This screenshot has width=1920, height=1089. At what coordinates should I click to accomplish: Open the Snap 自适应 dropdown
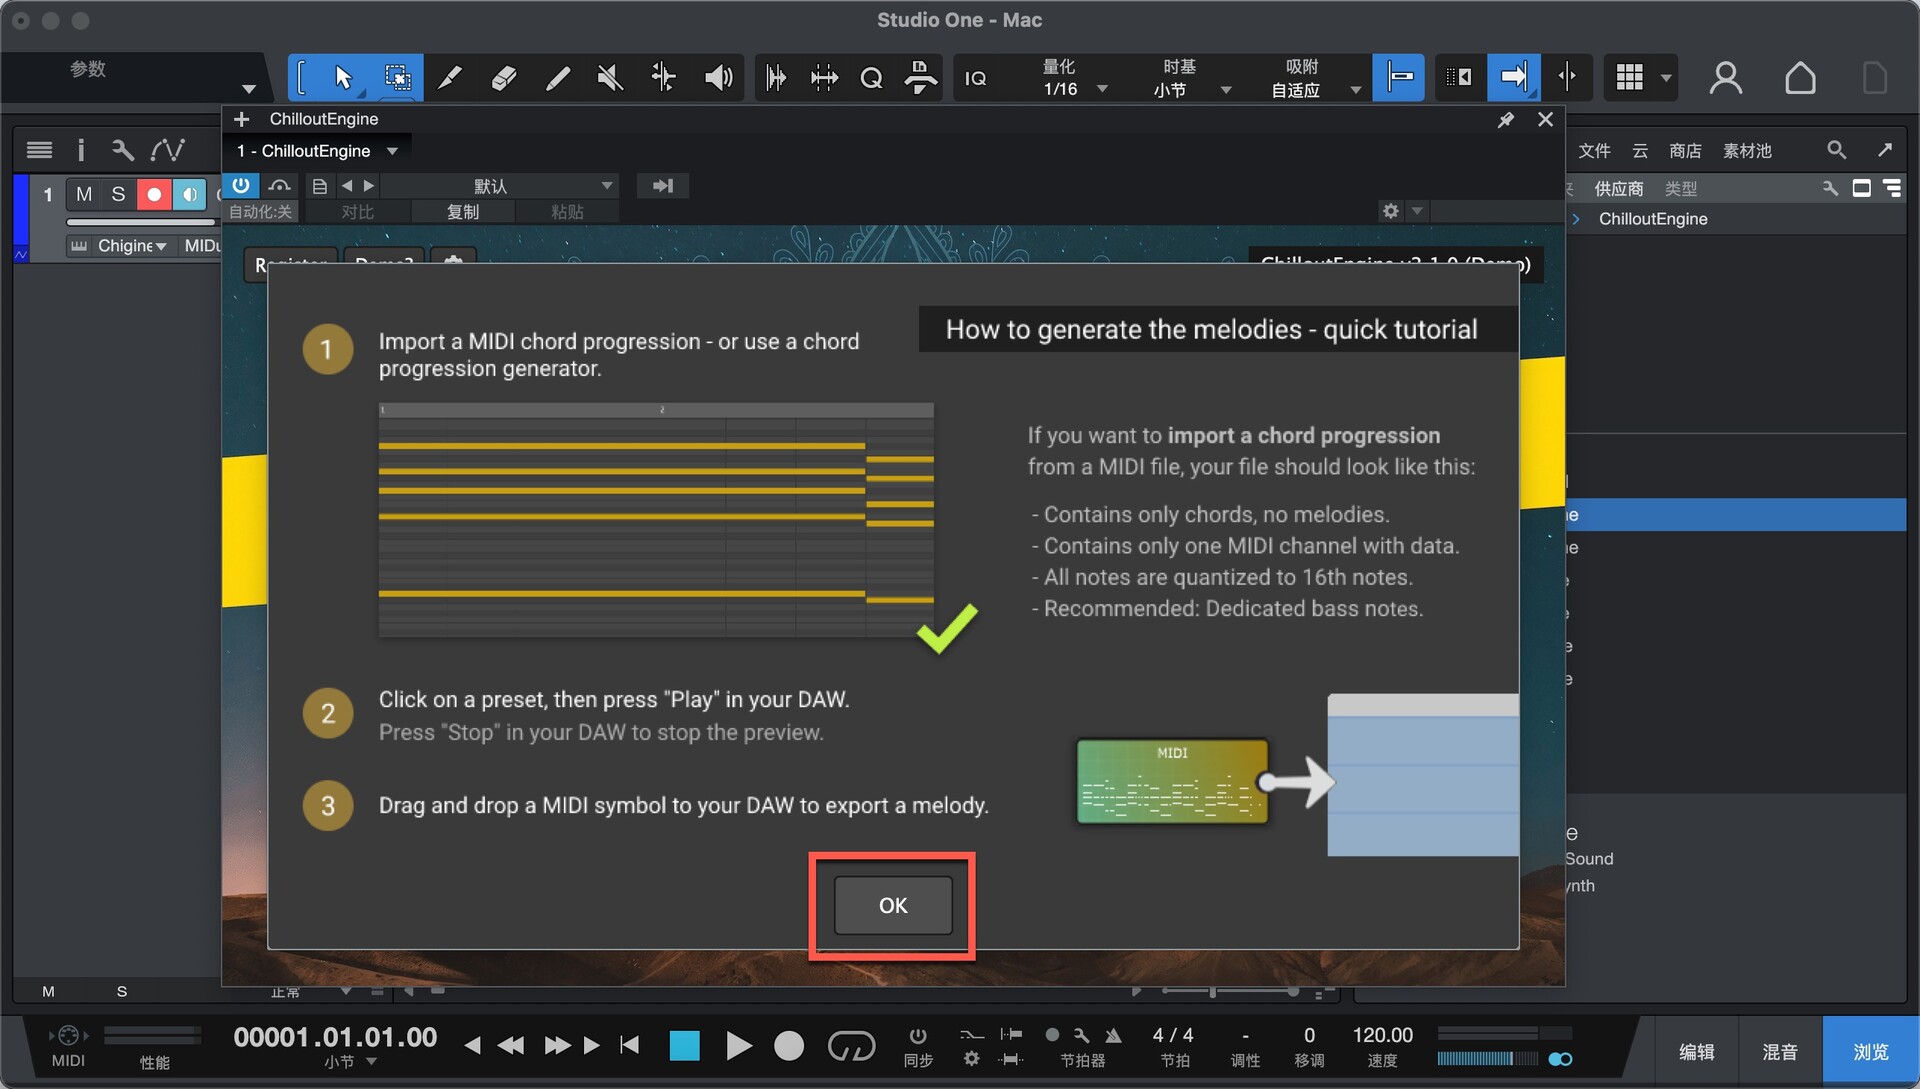pos(1314,78)
